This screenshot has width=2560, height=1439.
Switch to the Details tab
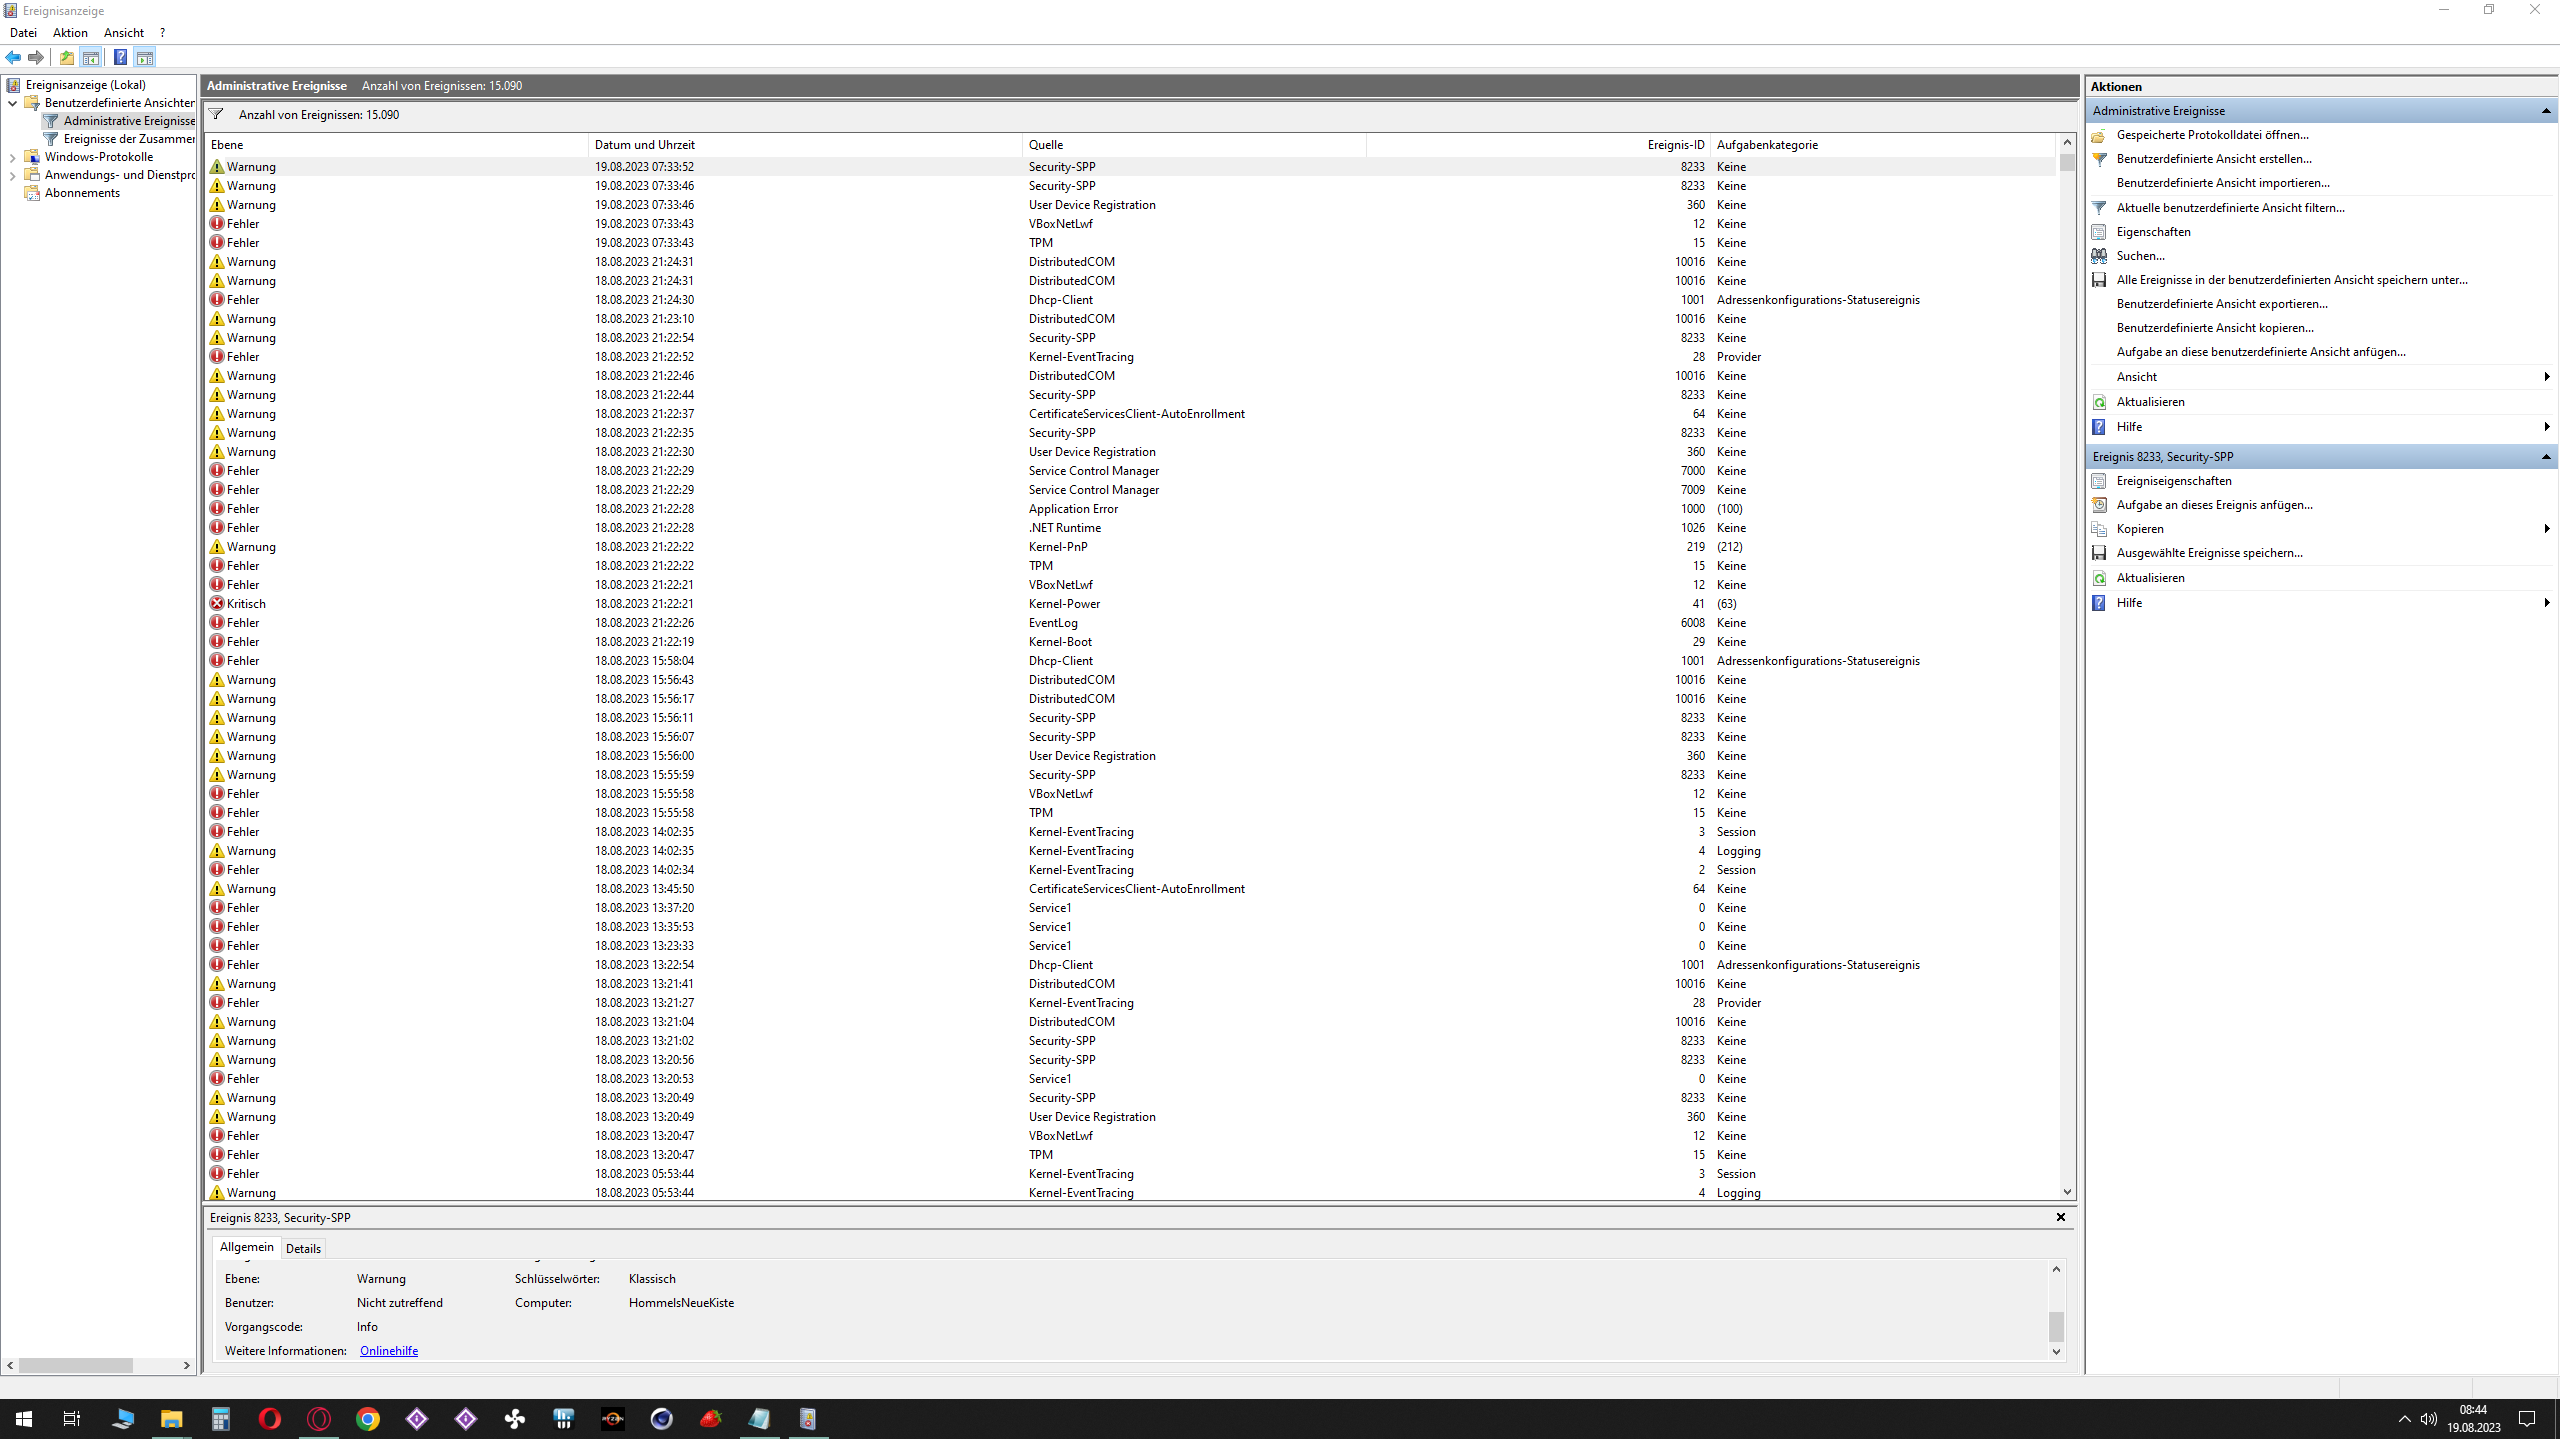click(303, 1248)
